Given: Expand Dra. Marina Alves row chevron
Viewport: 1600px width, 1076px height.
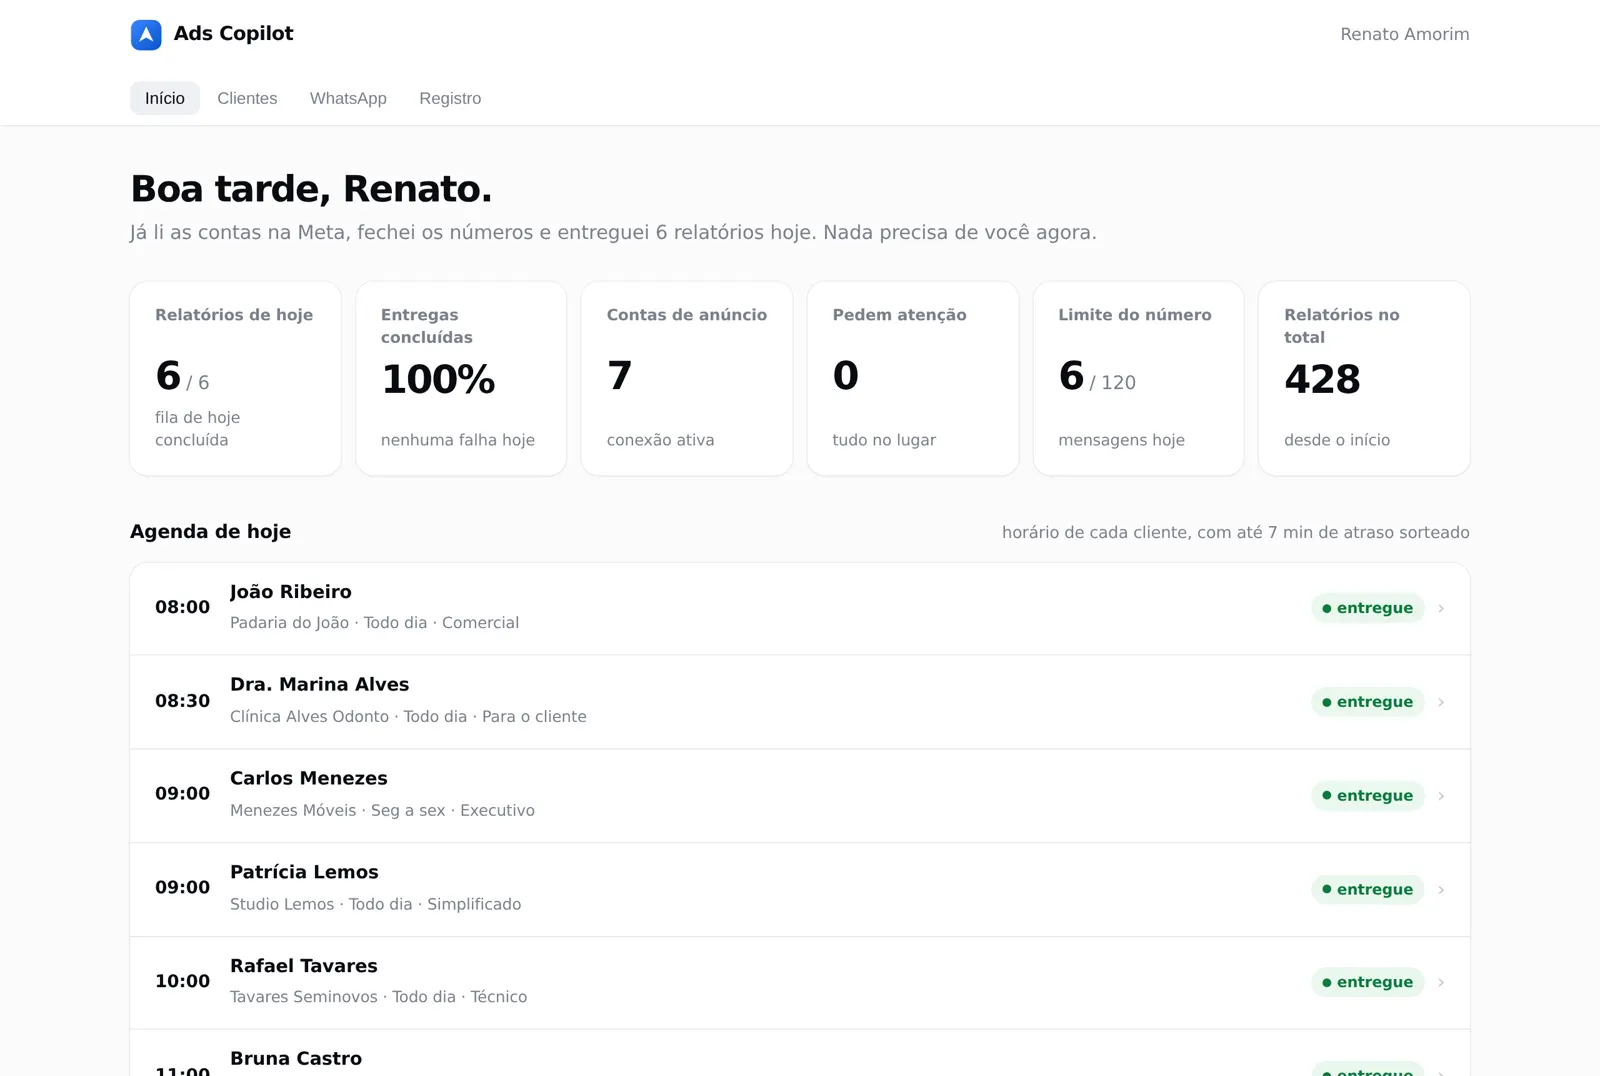Looking at the screenshot, I should 1441,702.
